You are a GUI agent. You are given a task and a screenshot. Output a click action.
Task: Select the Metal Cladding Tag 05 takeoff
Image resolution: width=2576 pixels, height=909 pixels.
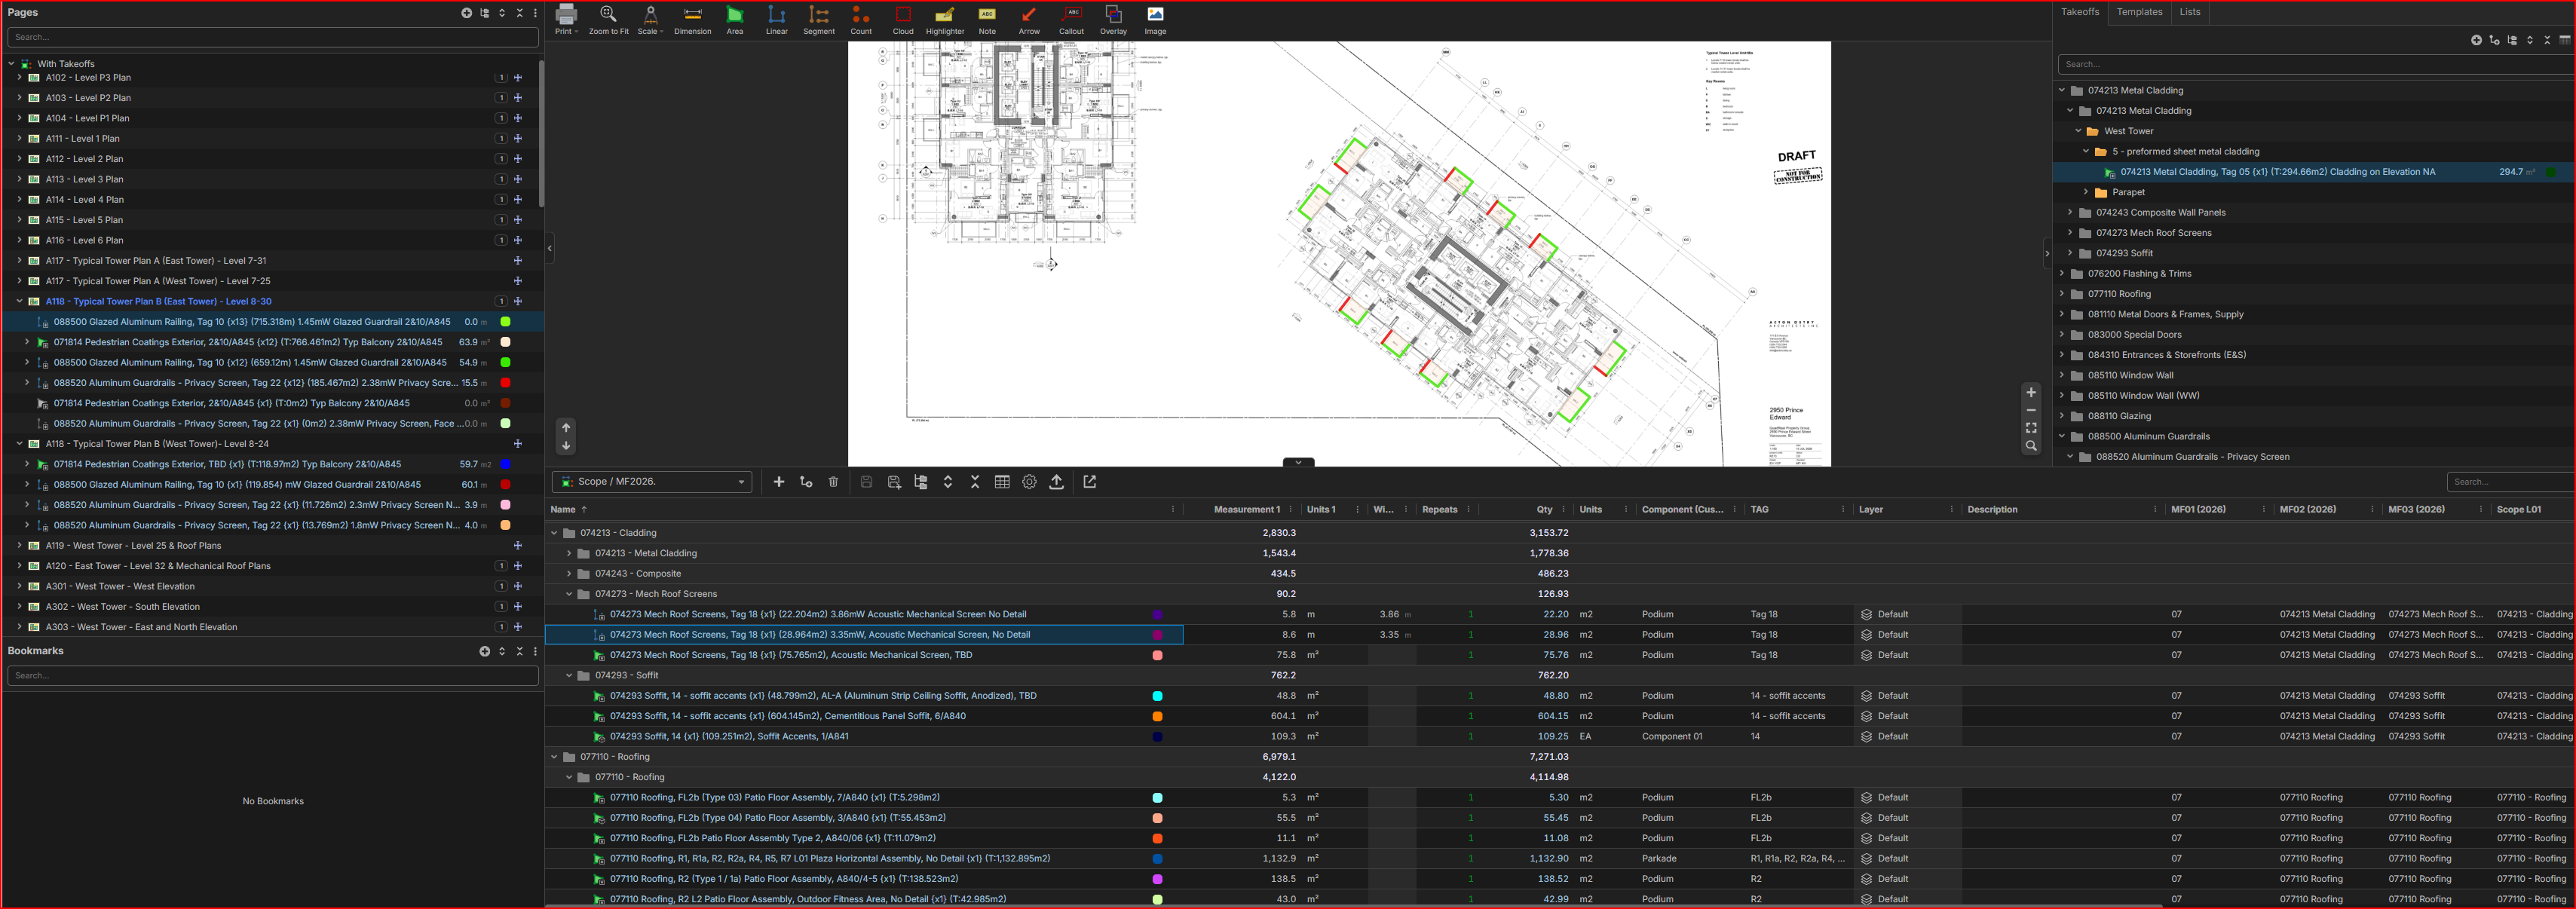click(x=2277, y=172)
